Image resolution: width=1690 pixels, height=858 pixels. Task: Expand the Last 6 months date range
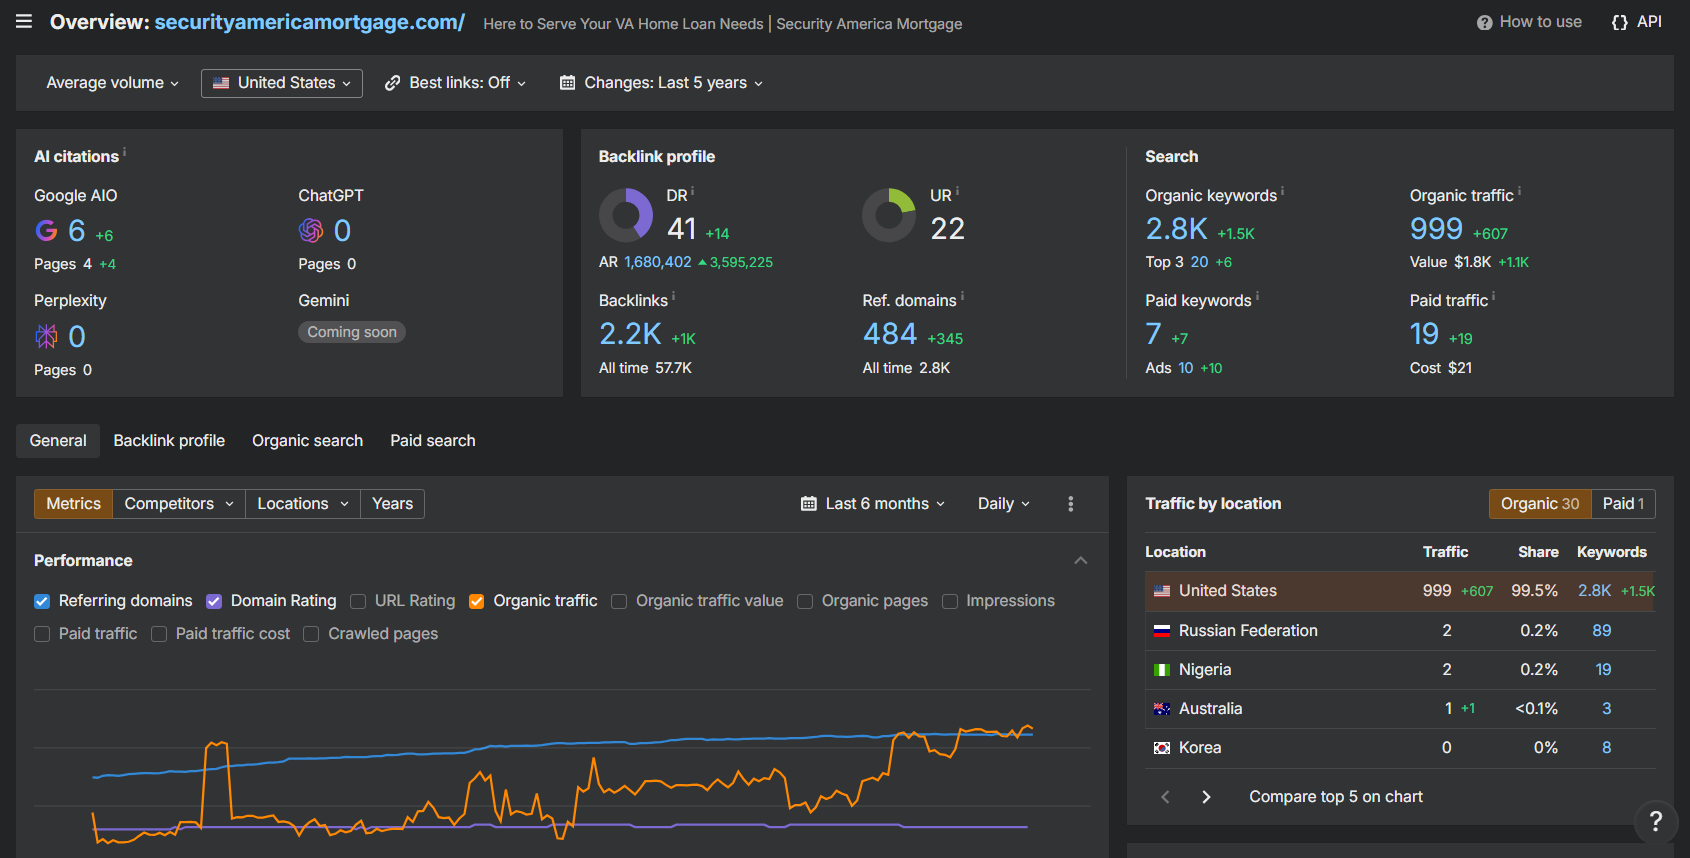coord(873,504)
